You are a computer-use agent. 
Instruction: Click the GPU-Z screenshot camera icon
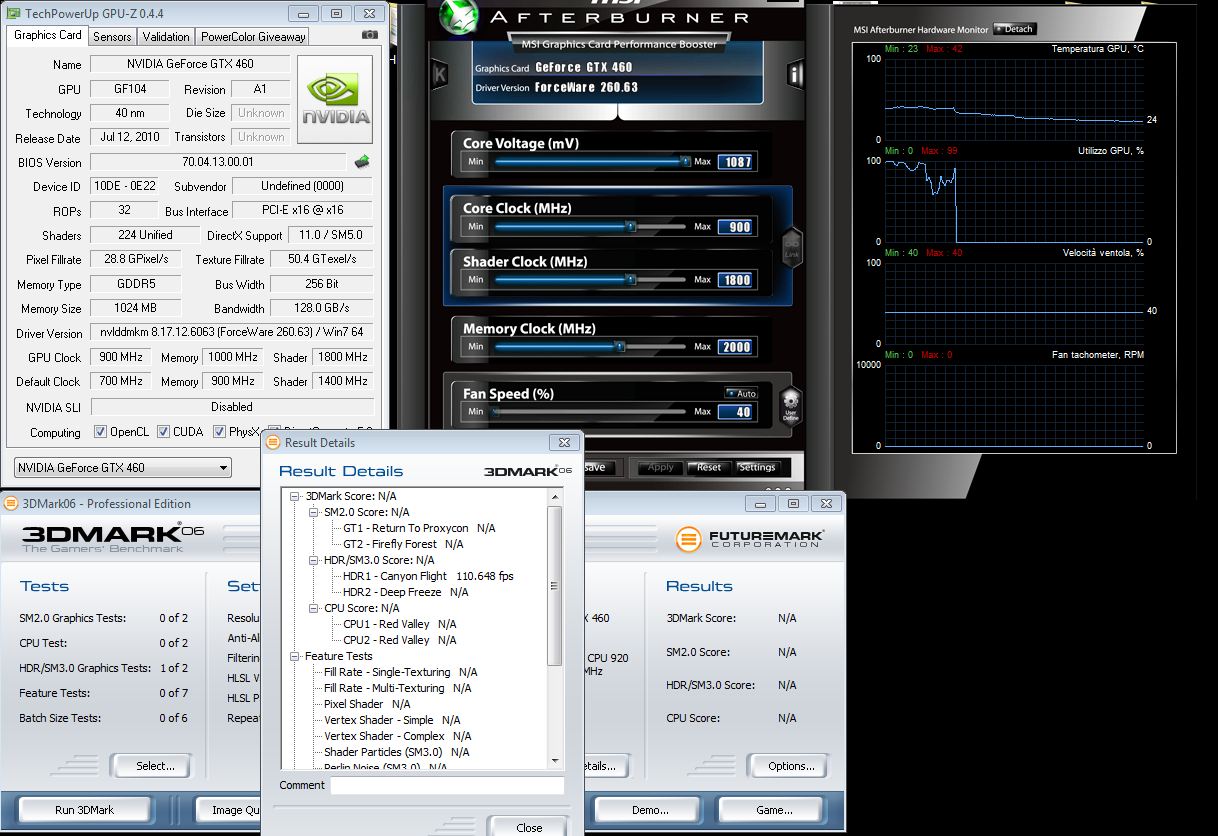(371, 35)
